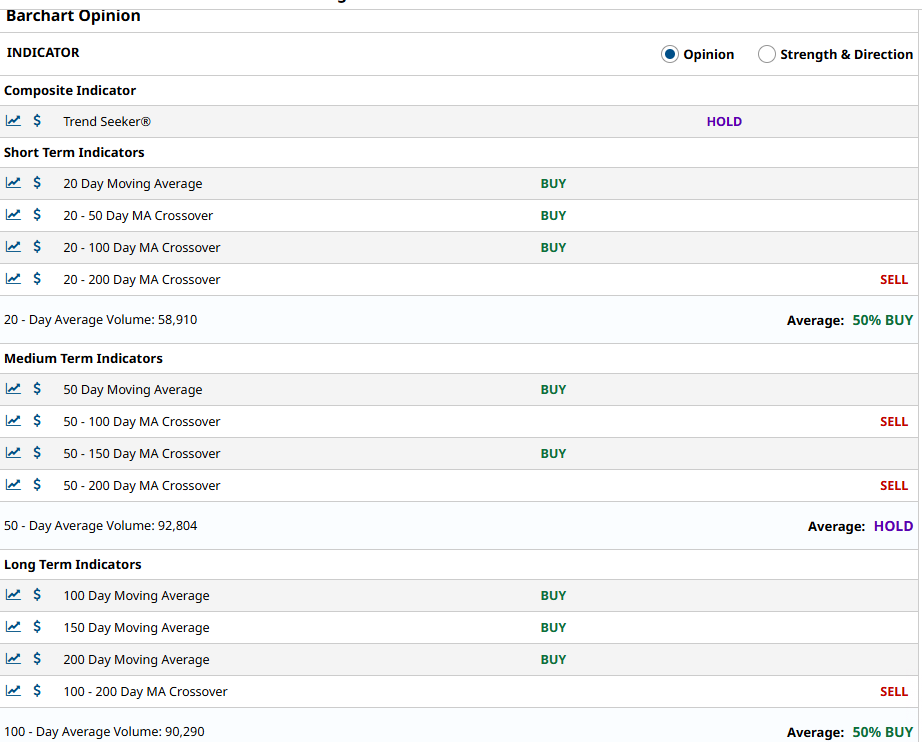
Task: Click dollar icon for 50 Day Moving Average
Action: point(37,389)
